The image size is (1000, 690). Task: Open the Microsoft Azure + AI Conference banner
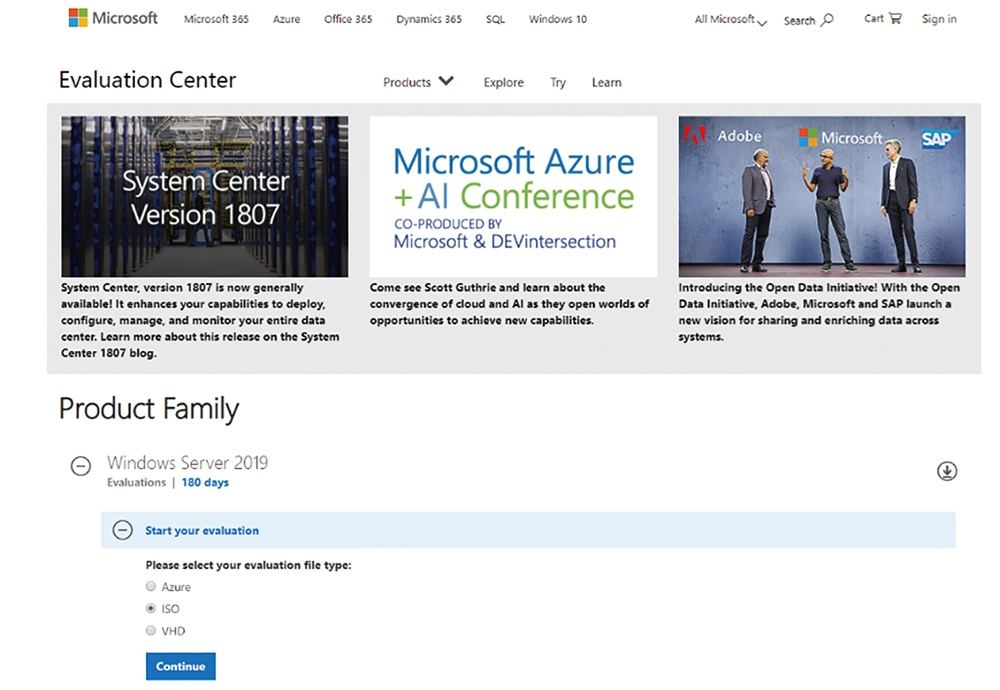pos(513,196)
